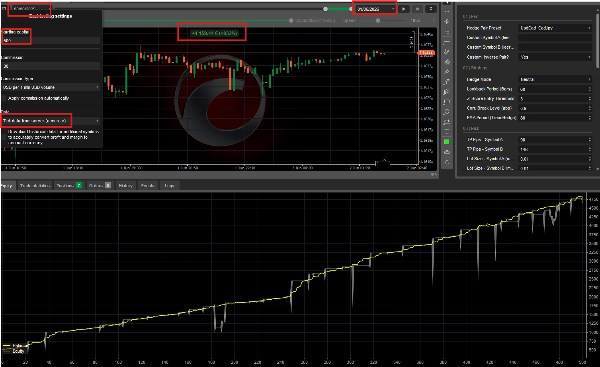Click the Custom Symbol B input field
The image size is (600, 367).
[x=555, y=47]
